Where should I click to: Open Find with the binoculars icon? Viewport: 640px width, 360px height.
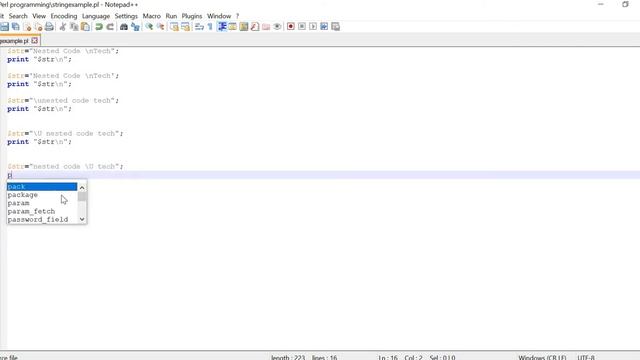point(124,27)
